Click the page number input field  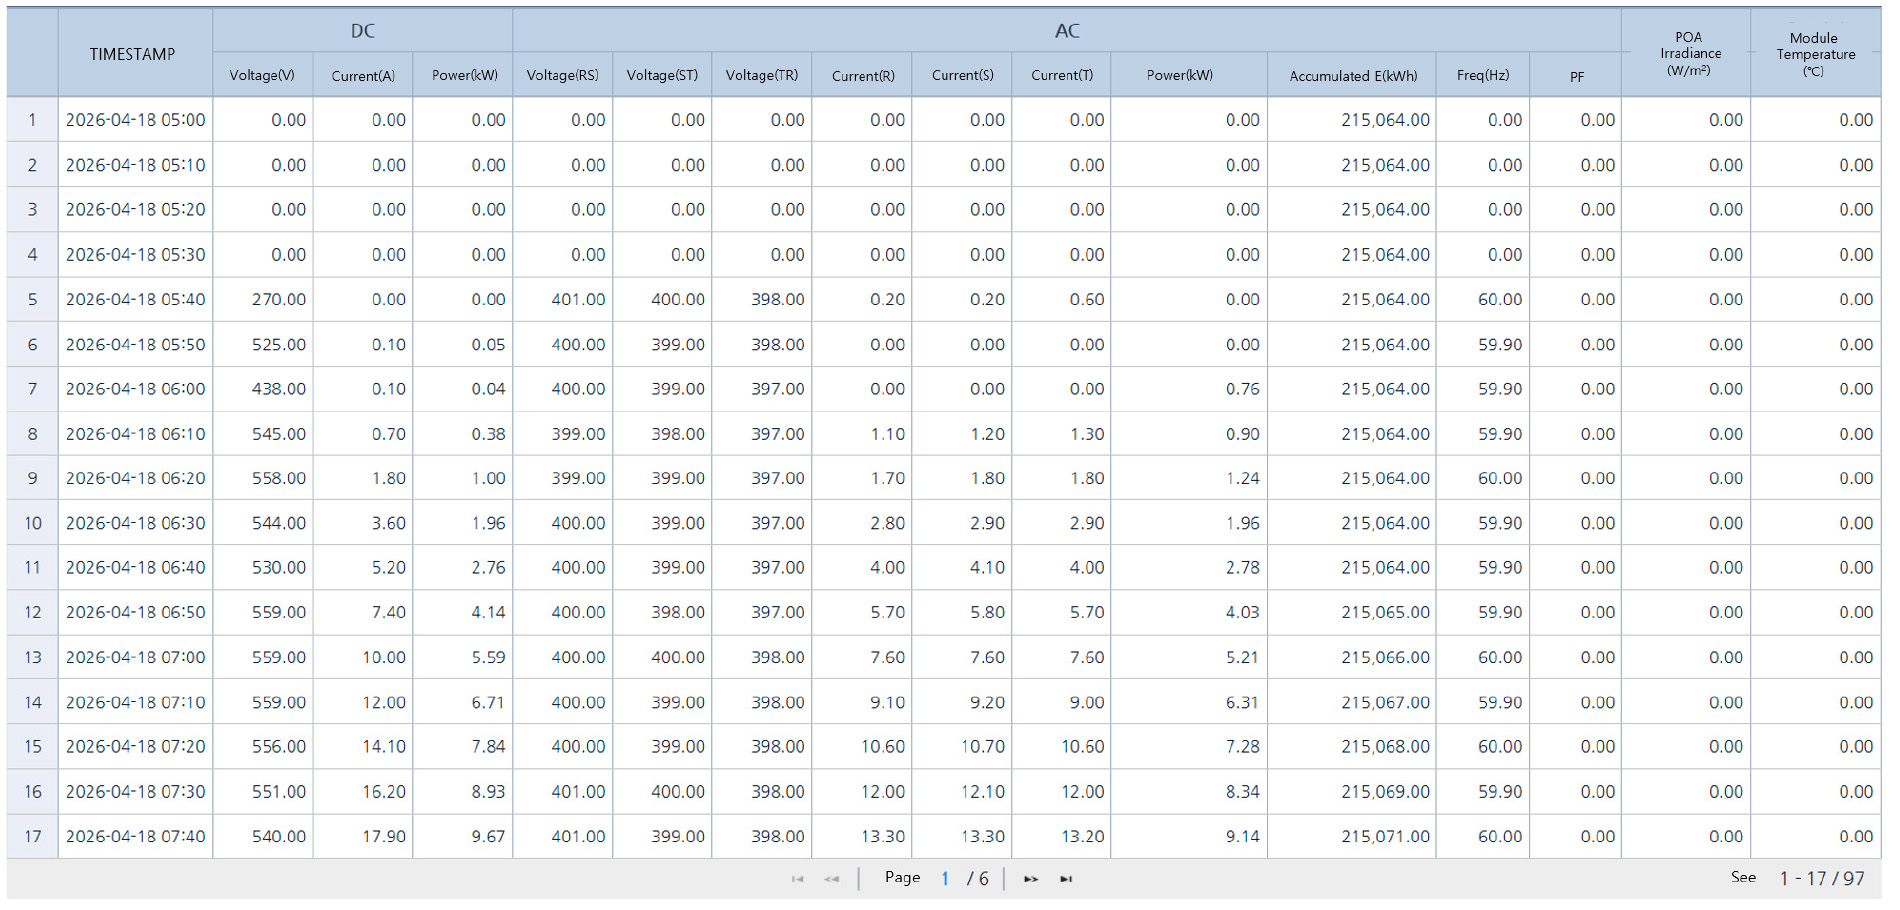coord(945,878)
